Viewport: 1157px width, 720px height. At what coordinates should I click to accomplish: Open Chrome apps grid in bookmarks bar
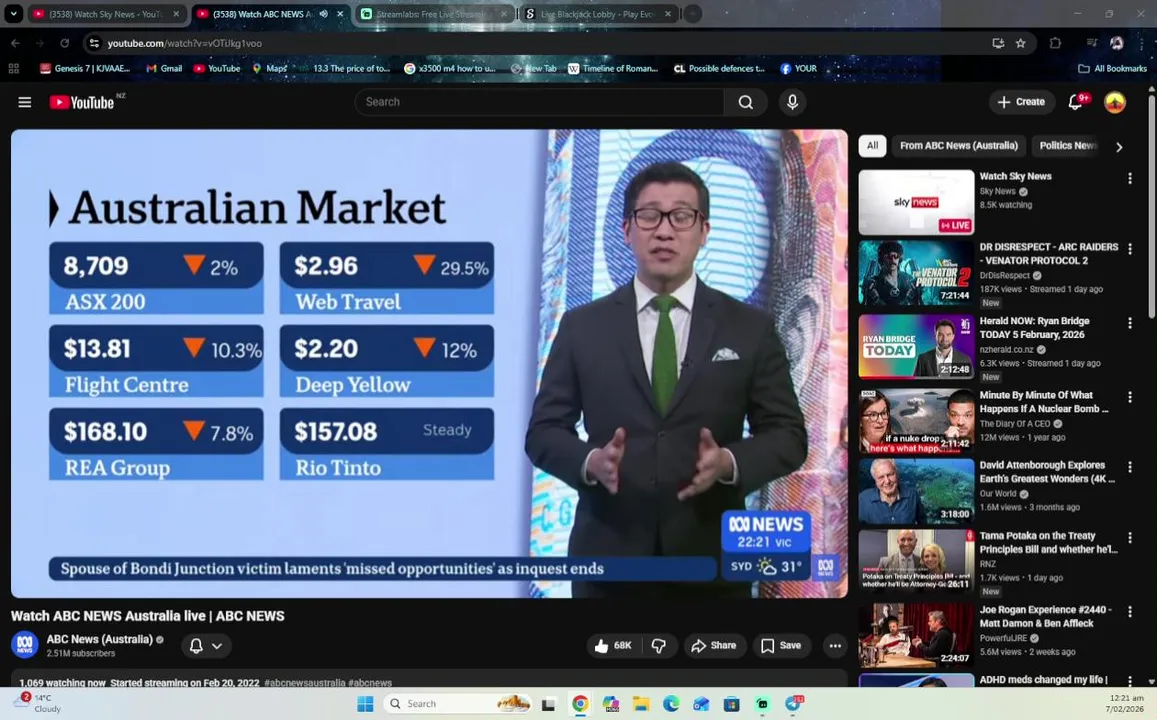(x=13, y=69)
